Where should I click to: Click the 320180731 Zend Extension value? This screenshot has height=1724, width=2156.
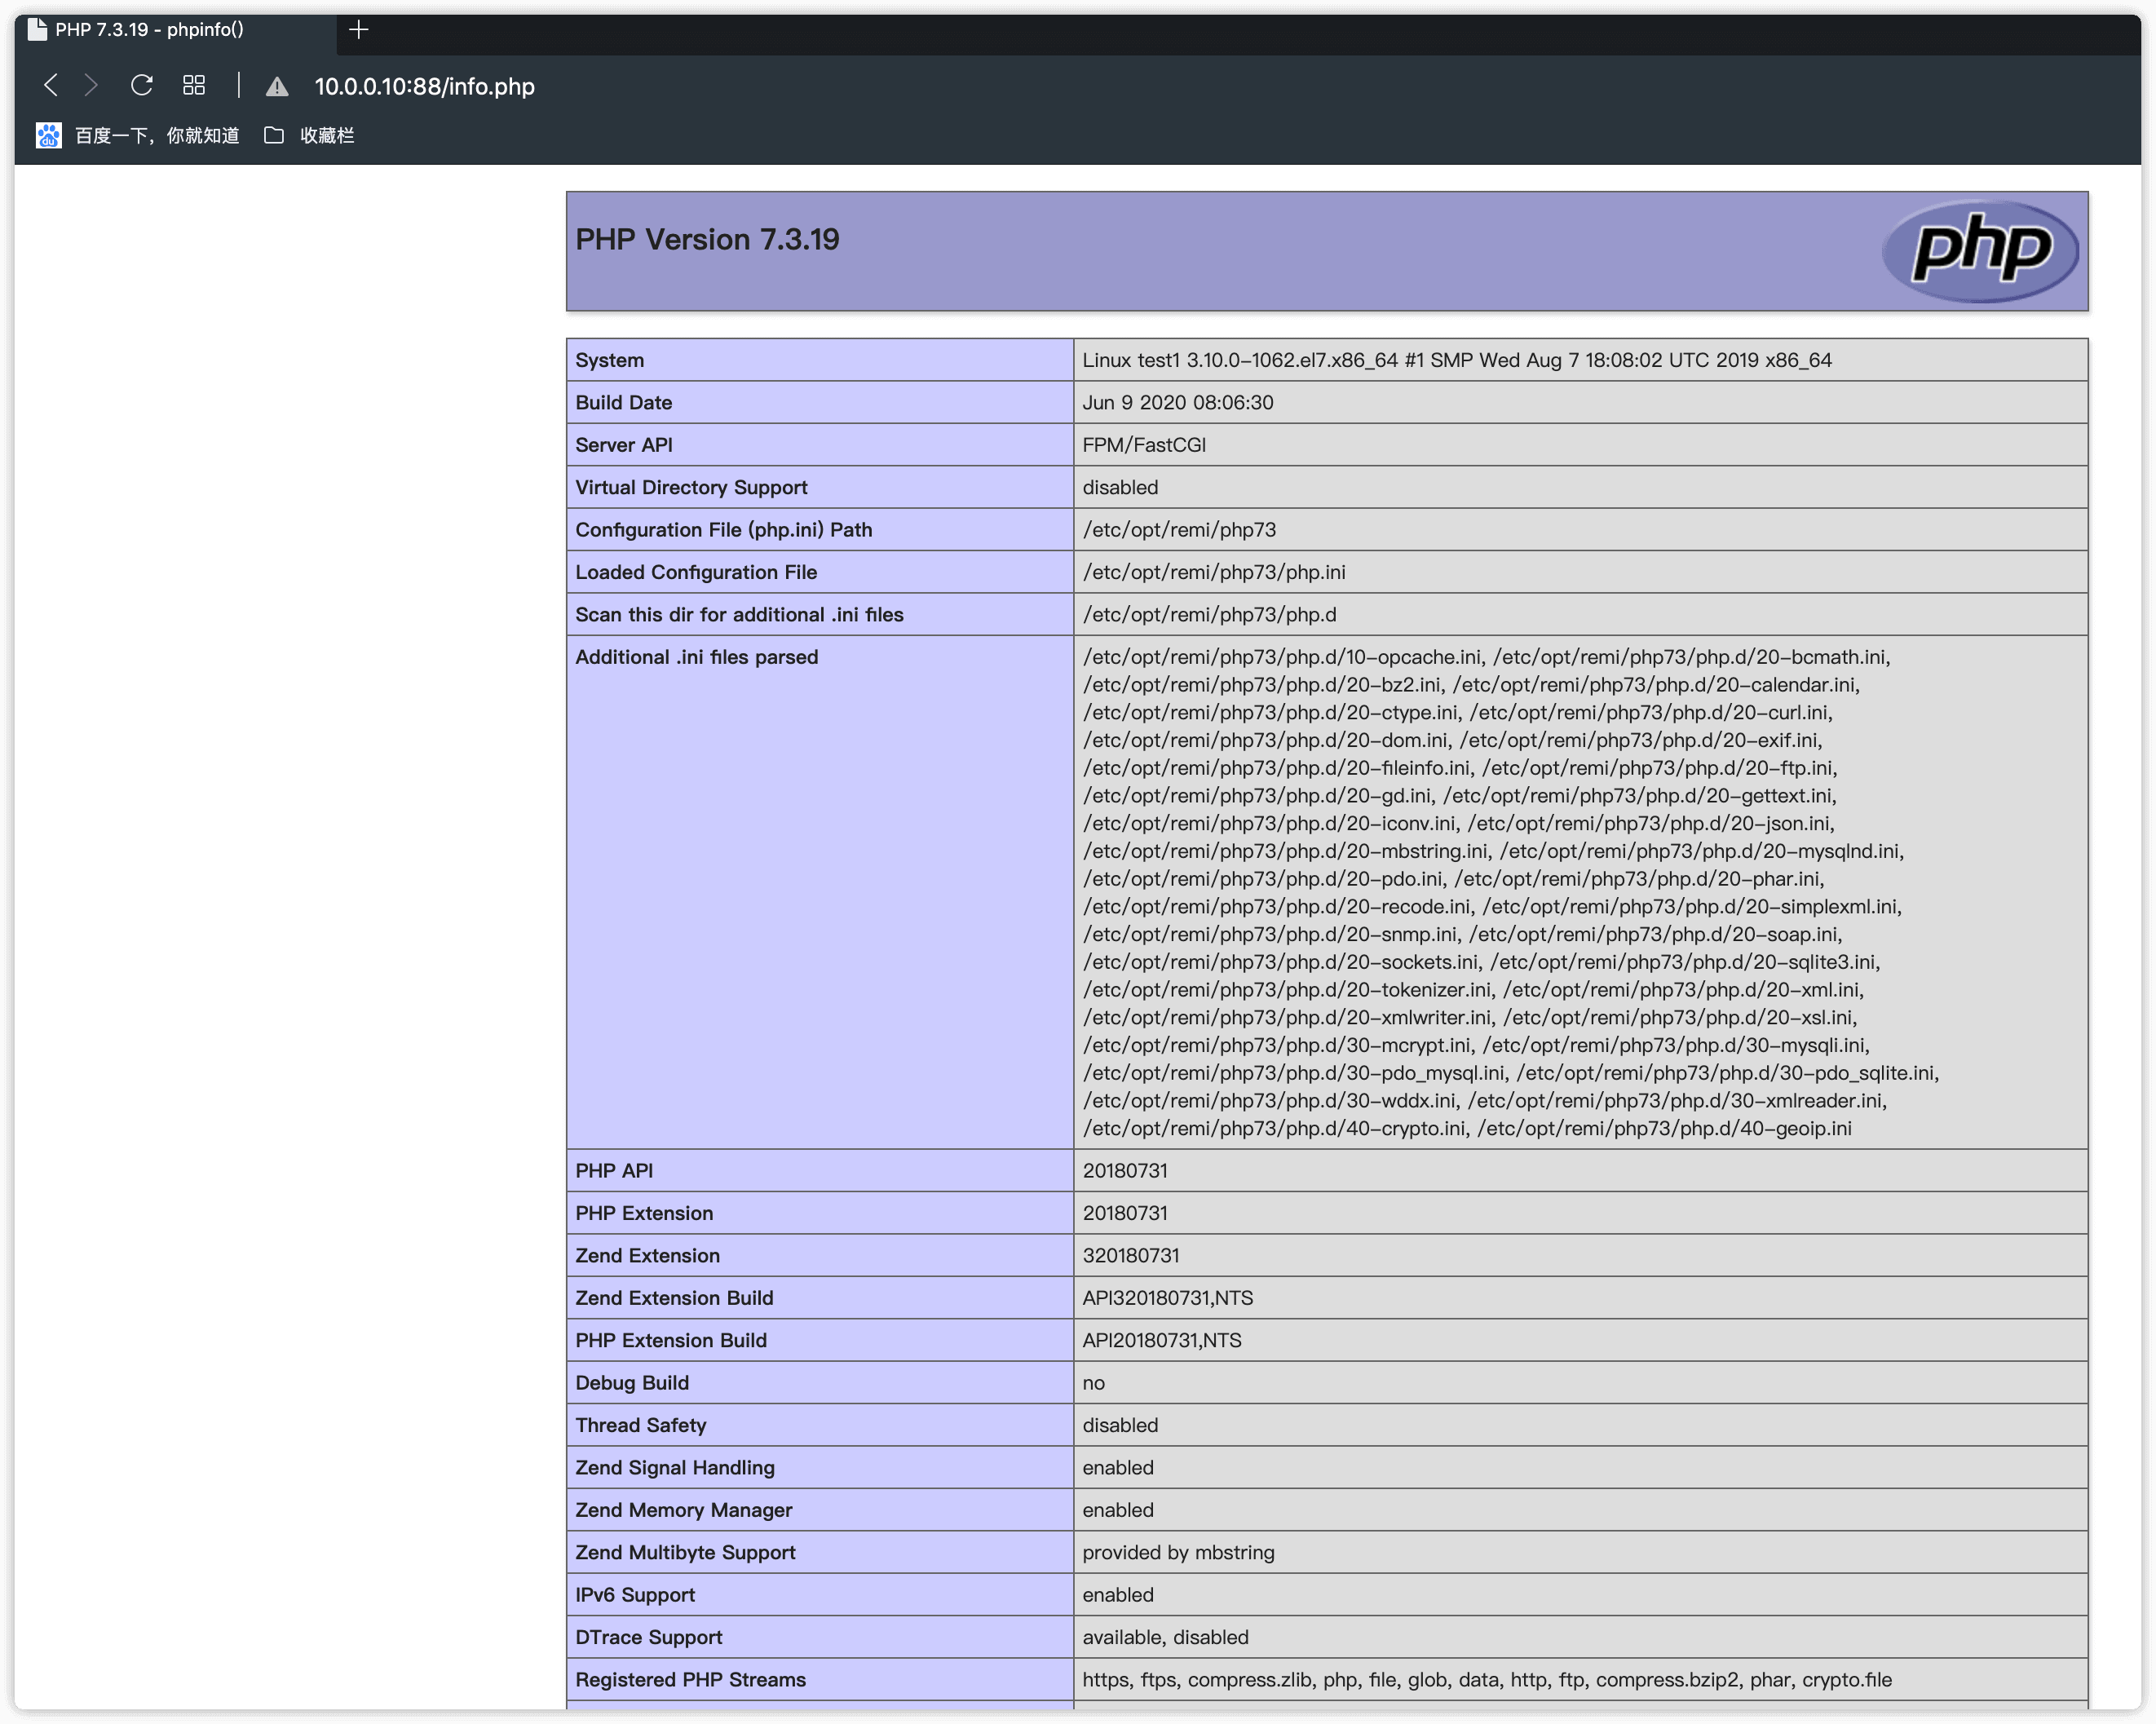1130,1256
